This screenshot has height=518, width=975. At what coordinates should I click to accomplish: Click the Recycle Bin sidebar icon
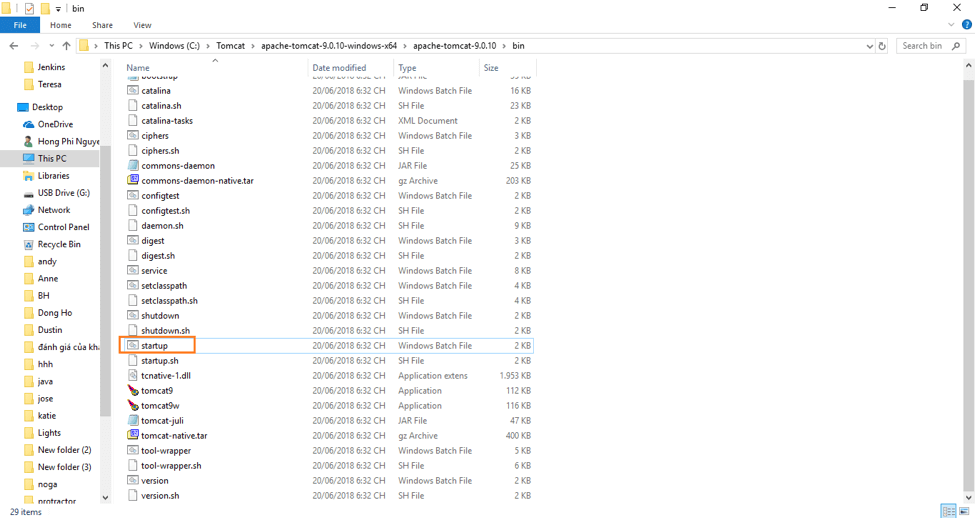(x=28, y=244)
